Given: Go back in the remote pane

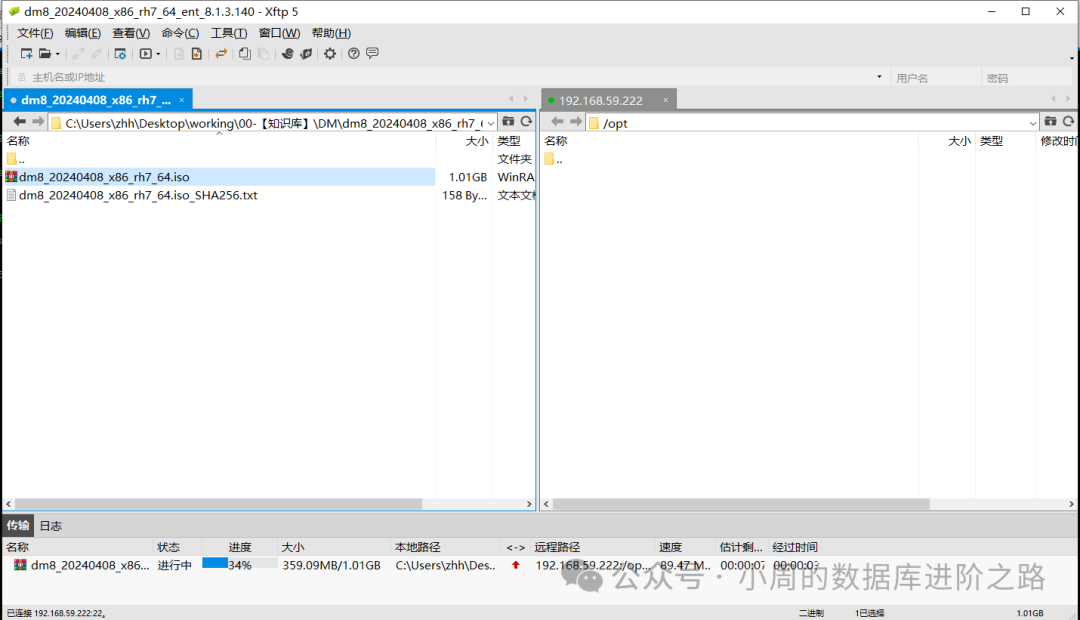Looking at the screenshot, I should (557, 122).
